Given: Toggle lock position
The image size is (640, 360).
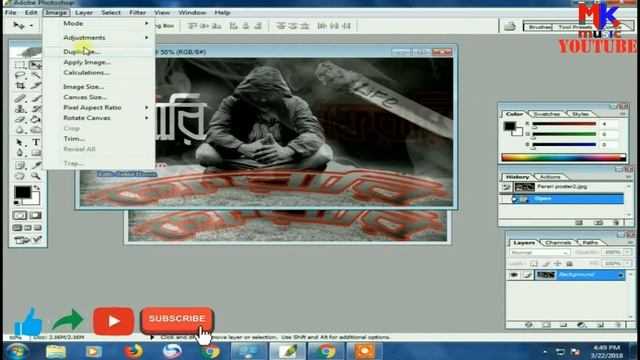Looking at the screenshot, I should [558, 264].
